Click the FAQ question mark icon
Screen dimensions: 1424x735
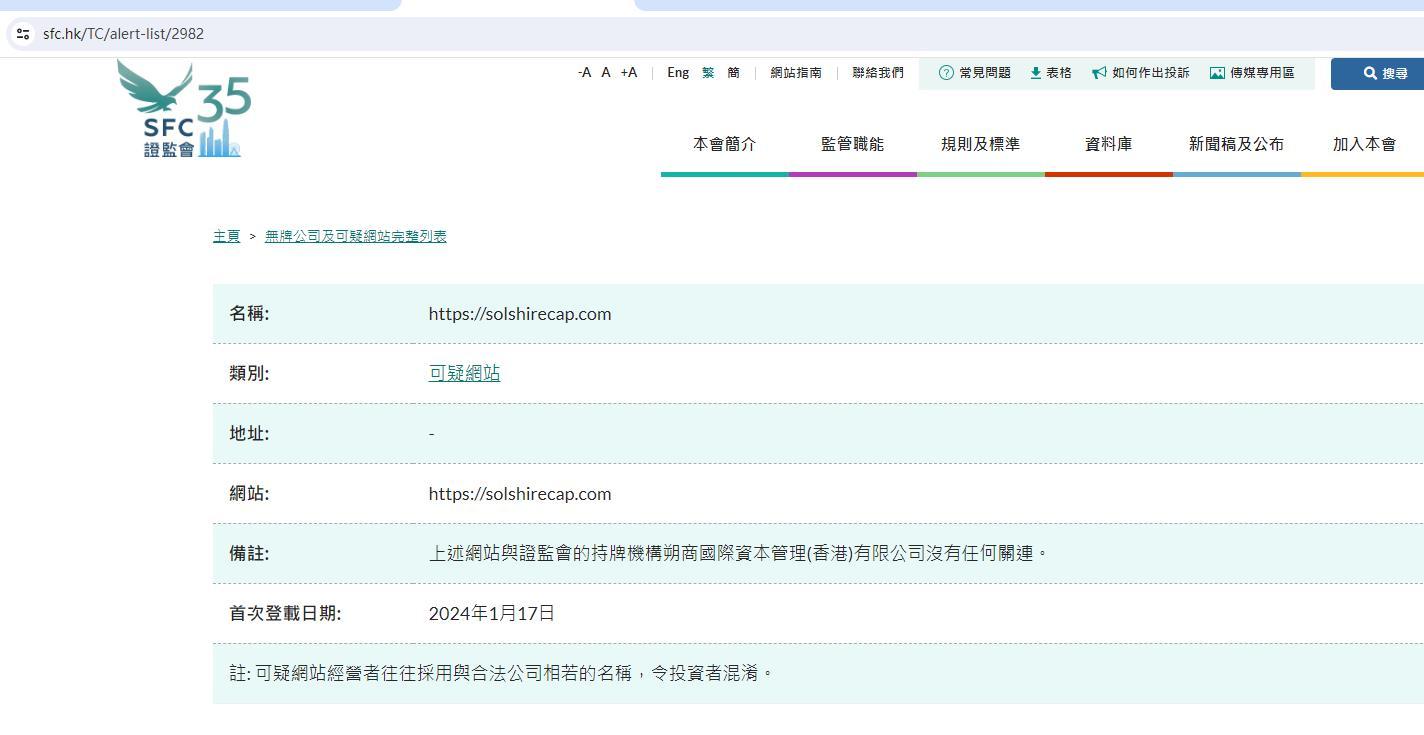point(946,73)
